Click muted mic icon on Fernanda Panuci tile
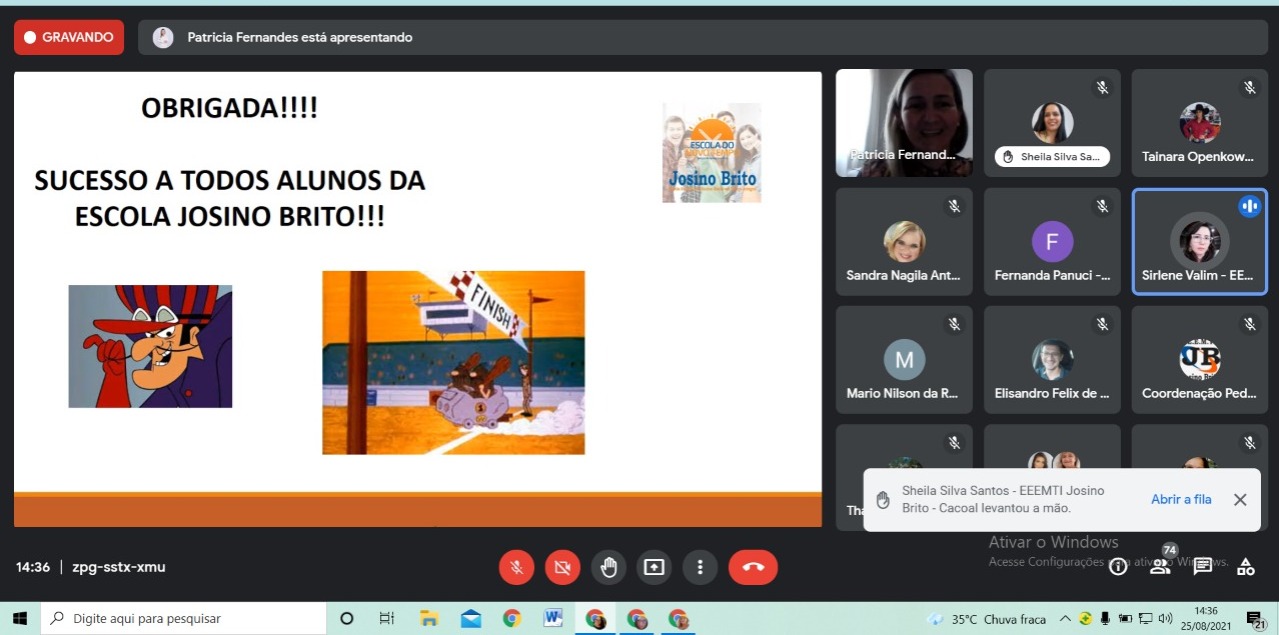This screenshot has height=635, width=1279. click(1102, 206)
